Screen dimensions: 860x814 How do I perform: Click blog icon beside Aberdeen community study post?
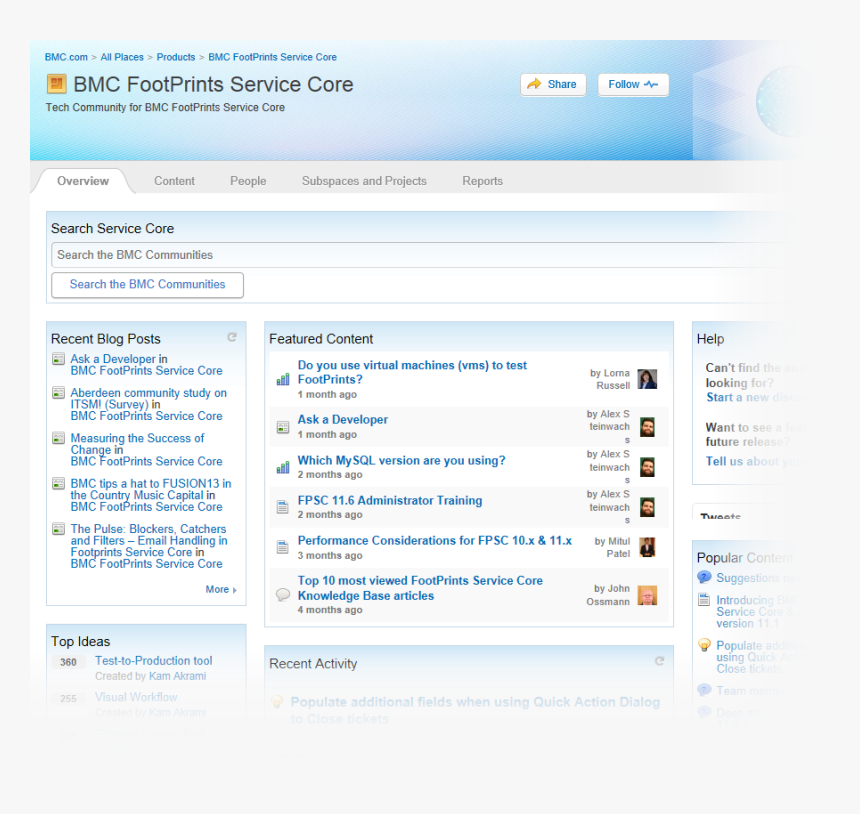coord(58,393)
